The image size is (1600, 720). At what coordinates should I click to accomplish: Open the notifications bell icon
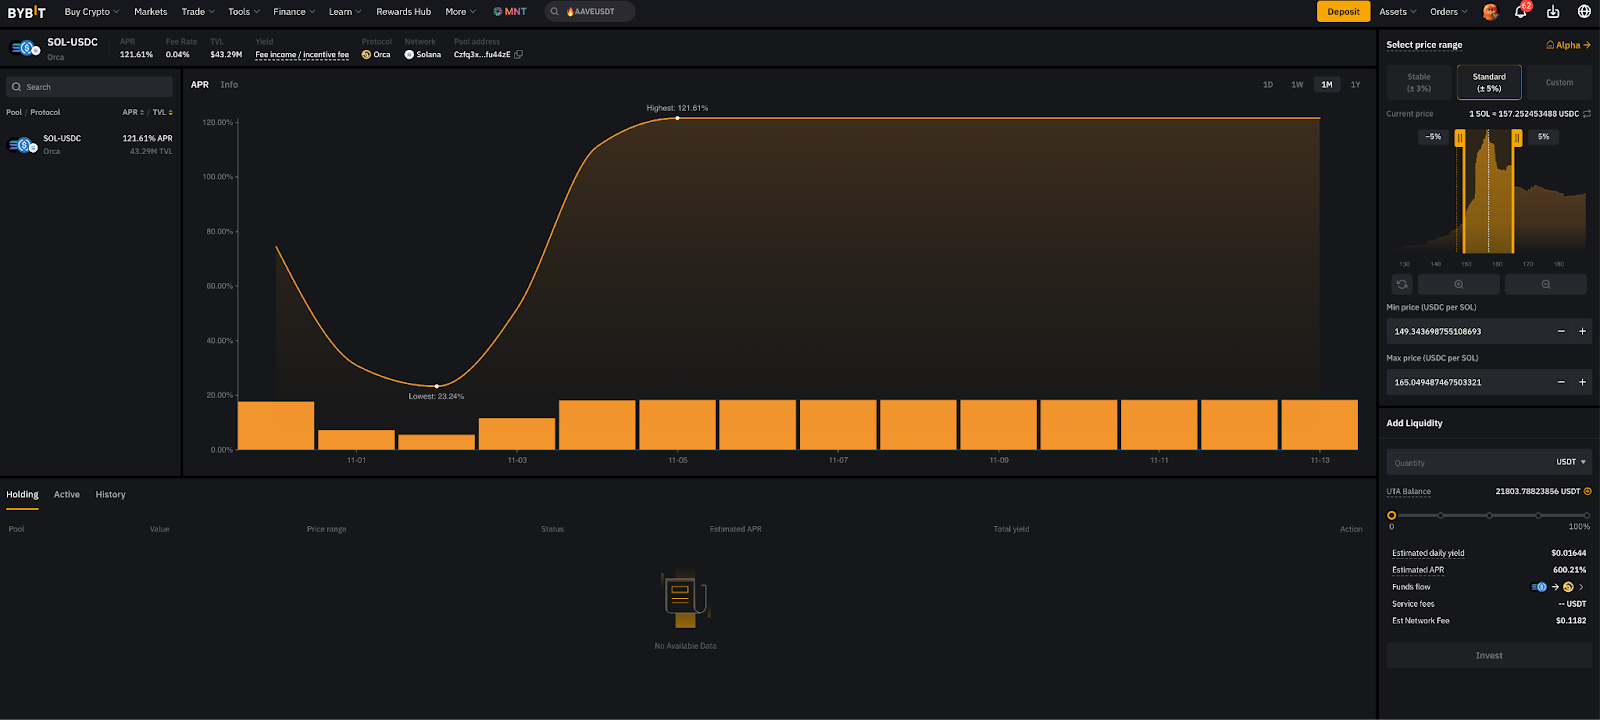click(x=1520, y=12)
